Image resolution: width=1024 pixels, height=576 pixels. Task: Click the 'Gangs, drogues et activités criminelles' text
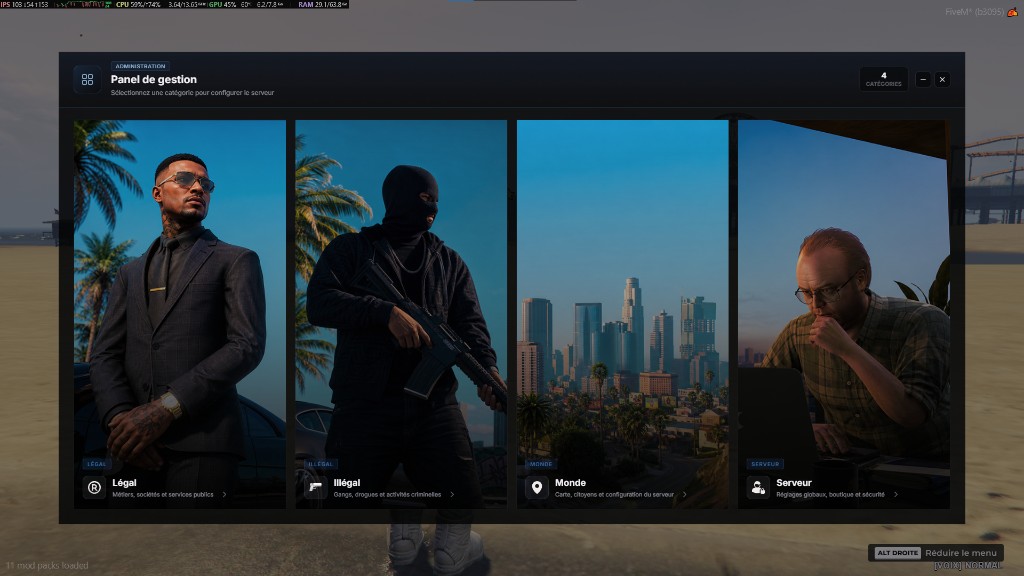[387, 494]
